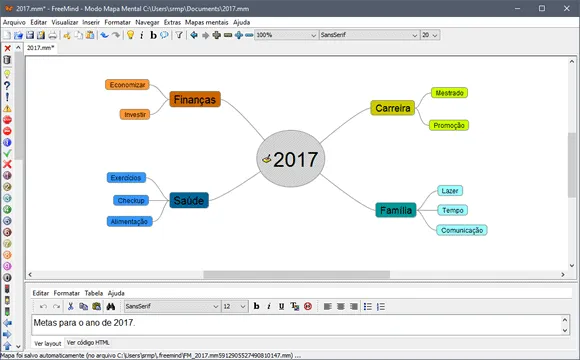Open a mind map via folder icon
Image resolution: width=580 pixels, height=360 pixels.
[x=18, y=35]
